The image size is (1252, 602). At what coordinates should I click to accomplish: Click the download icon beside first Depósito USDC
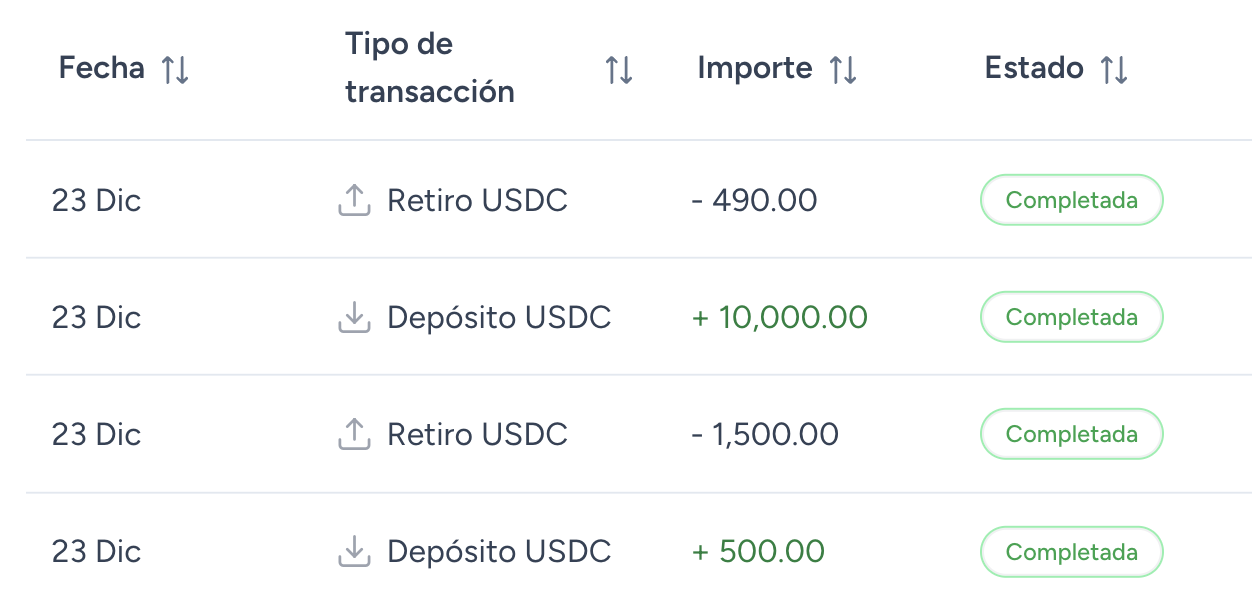353,316
